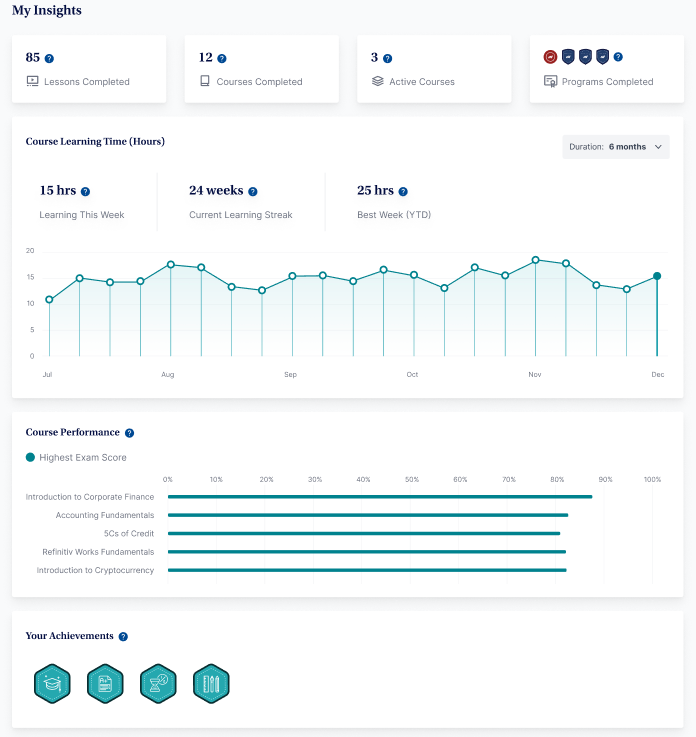Click the help icon beside Best Week value

pos(403,191)
